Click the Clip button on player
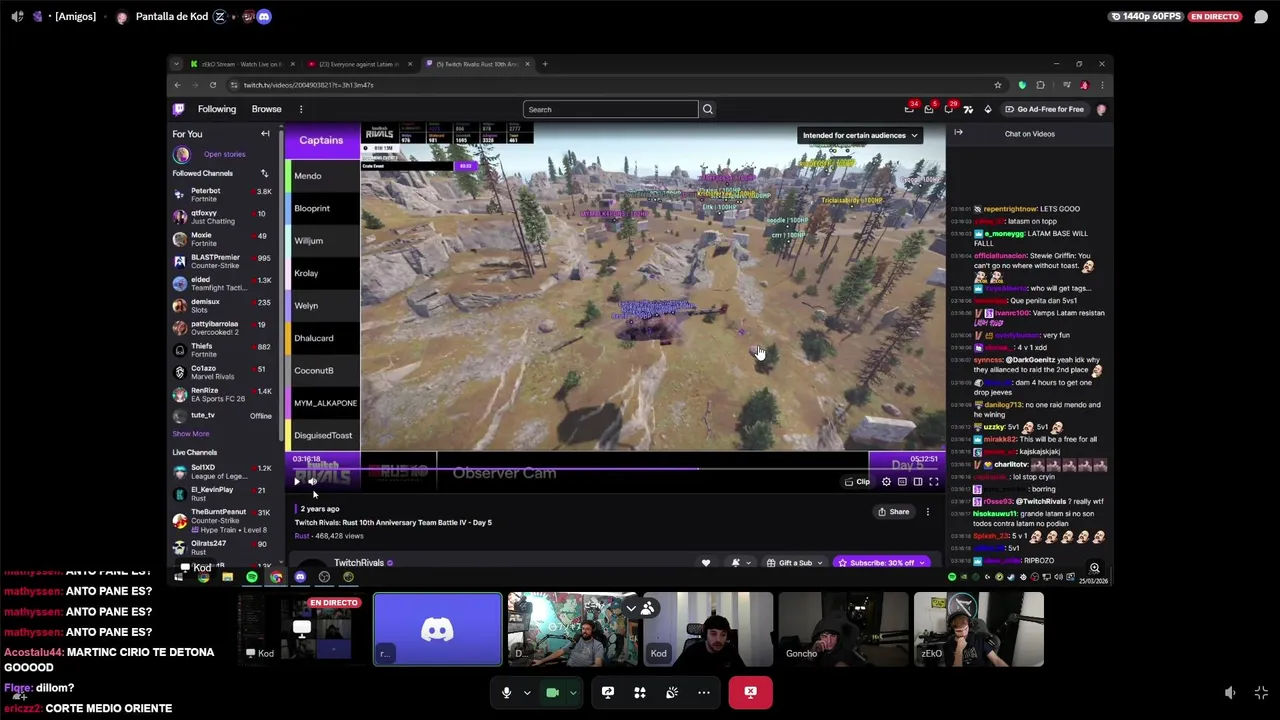Screen dimensions: 1280x720 [857, 482]
